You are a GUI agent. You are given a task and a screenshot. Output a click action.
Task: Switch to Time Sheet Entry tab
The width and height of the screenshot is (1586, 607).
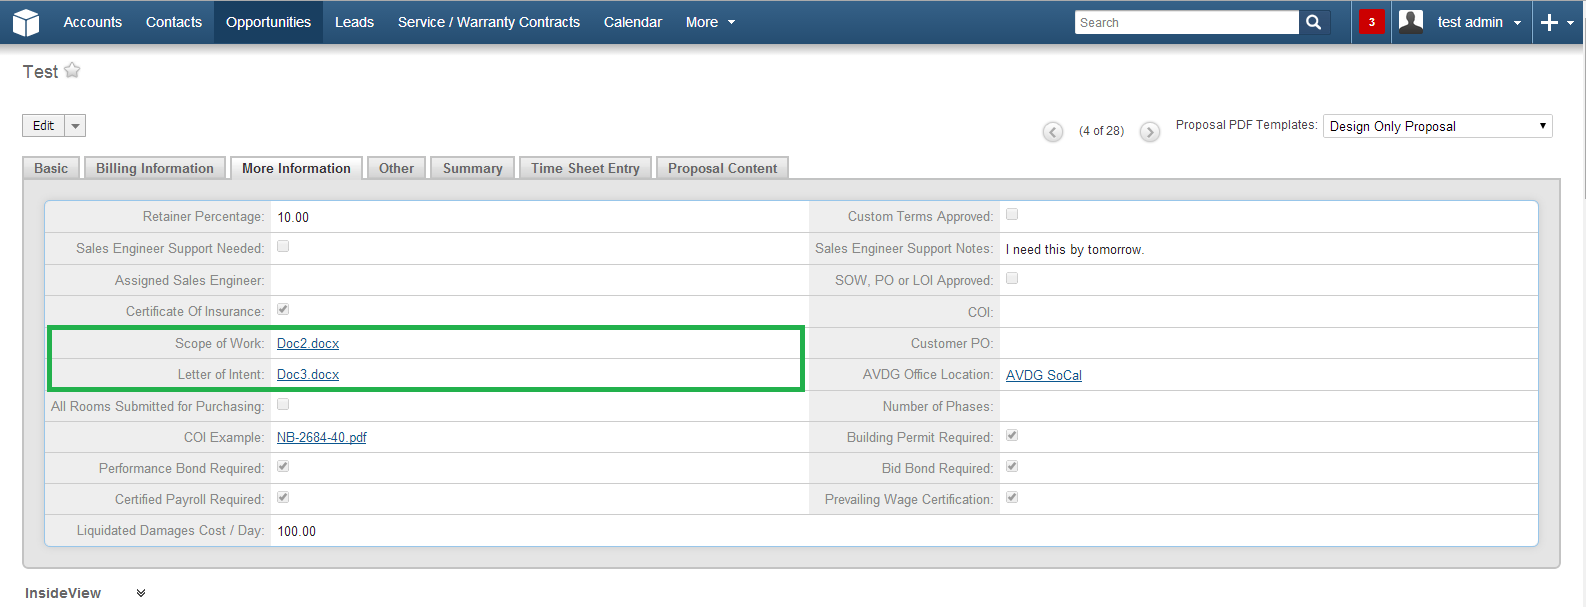[585, 168]
